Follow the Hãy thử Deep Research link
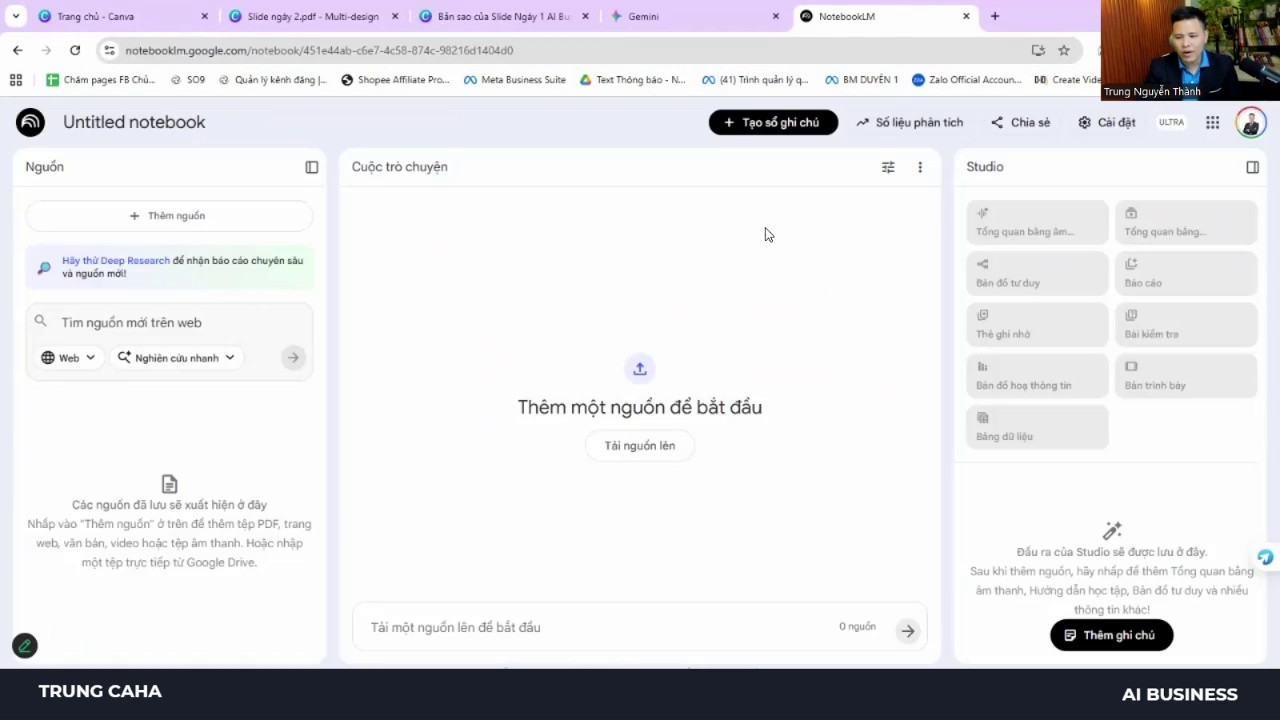1280x720 pixels. click(x=116, y=261)
